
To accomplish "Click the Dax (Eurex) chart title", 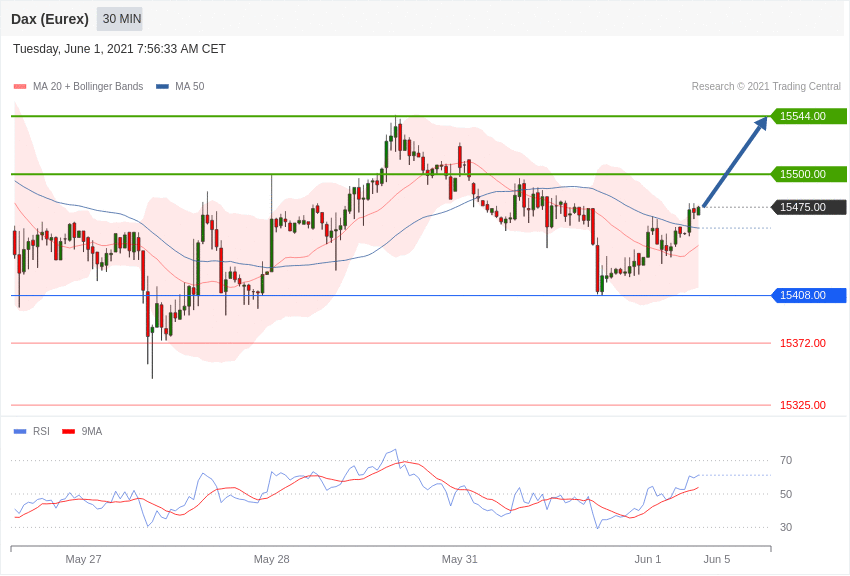I will click(50, 19).
